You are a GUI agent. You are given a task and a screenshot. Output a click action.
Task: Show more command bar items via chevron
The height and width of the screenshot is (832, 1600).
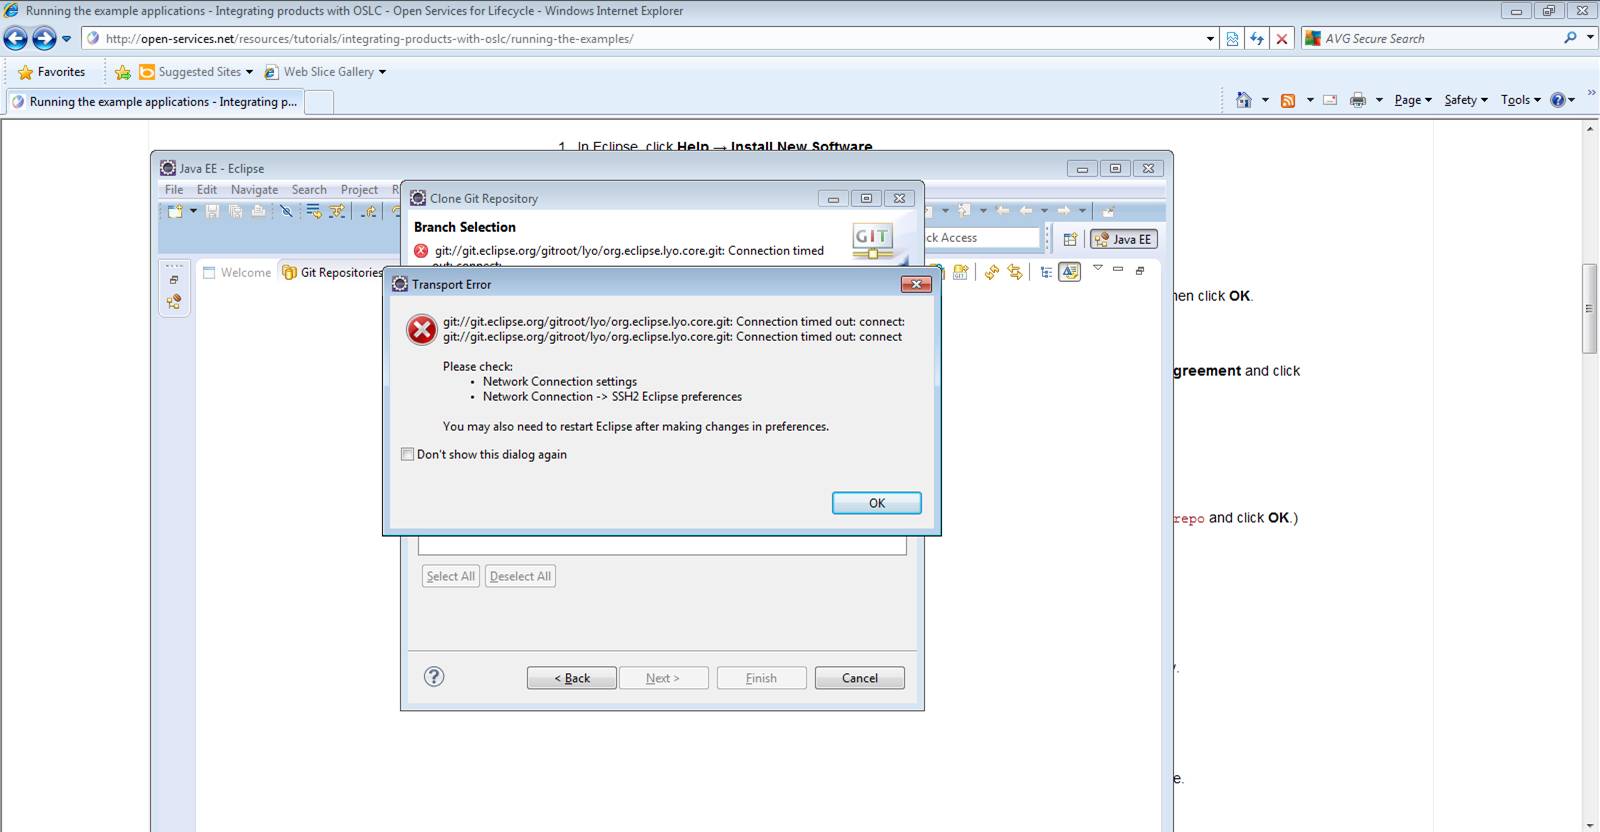point(1591,94)
